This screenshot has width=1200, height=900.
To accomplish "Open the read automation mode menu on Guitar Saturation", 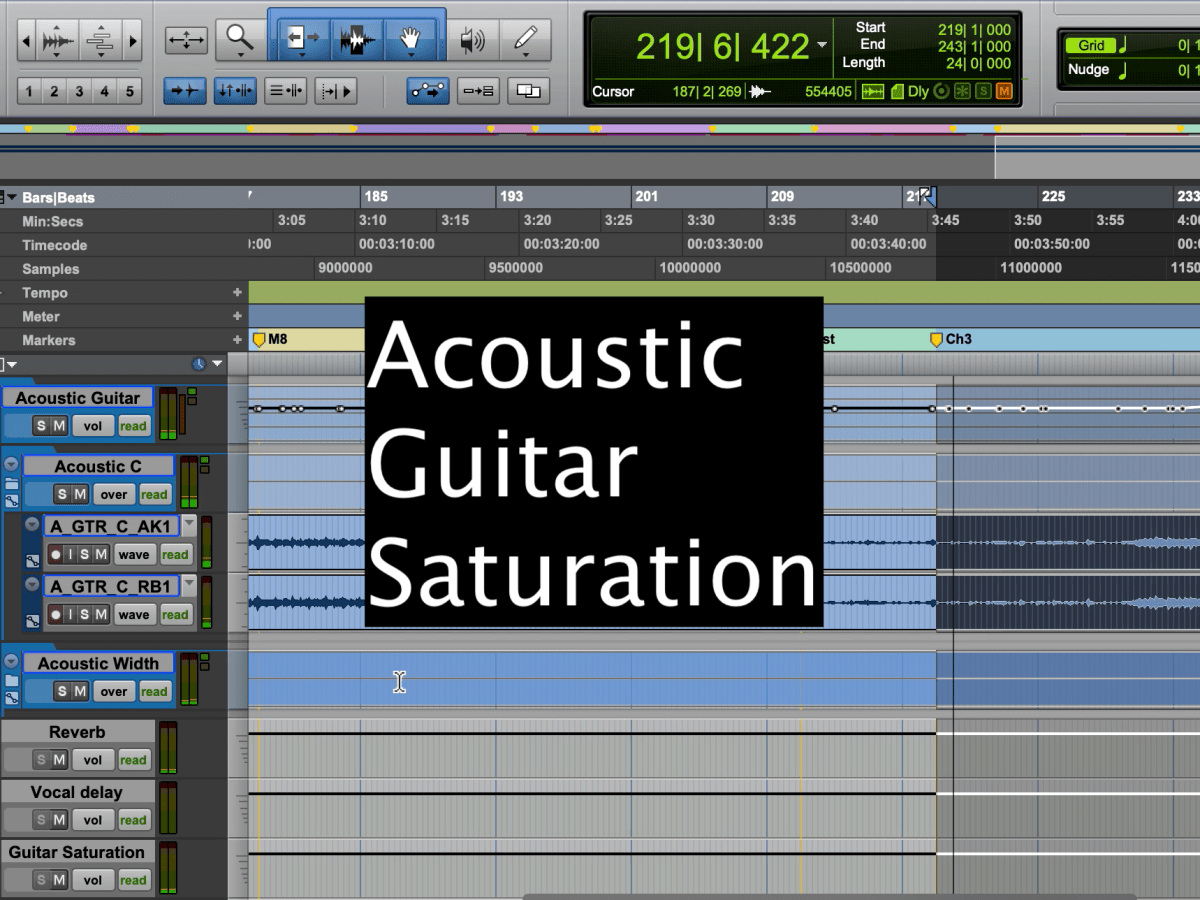I will pyautogui.click(x=133, y=880).
